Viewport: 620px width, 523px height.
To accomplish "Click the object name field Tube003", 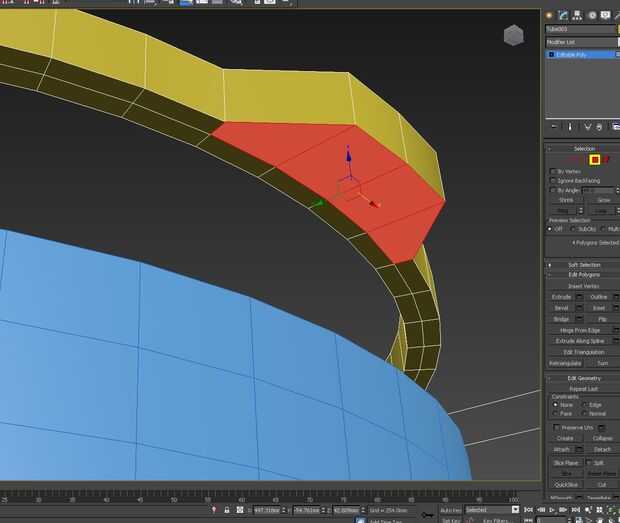I will click(580, 29).
